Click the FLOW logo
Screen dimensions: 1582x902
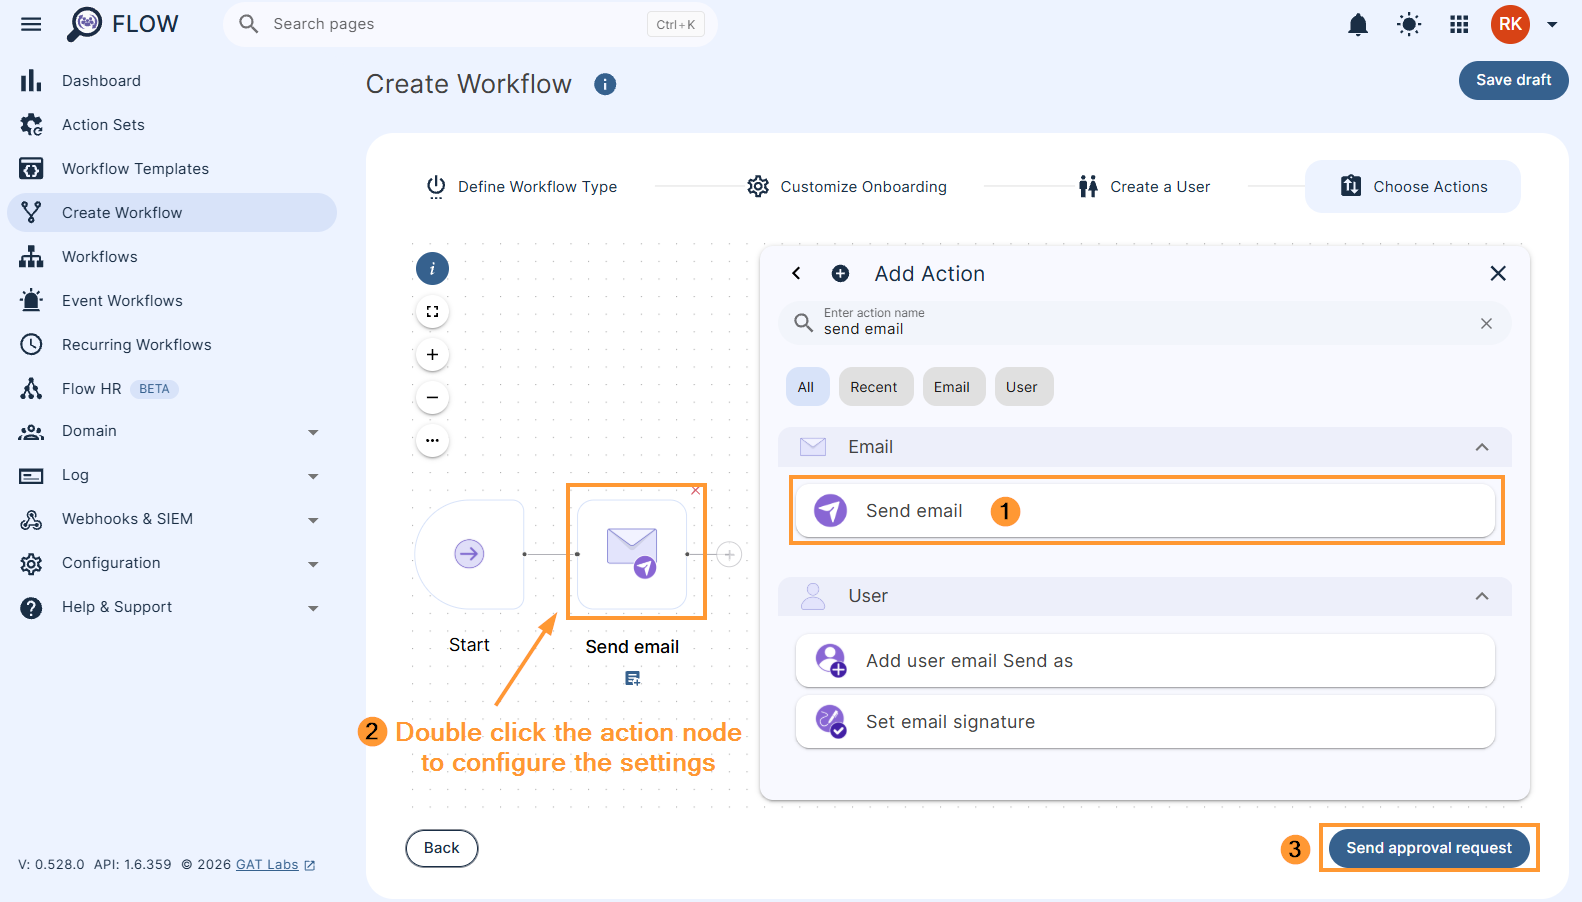[x=122, y=24]
